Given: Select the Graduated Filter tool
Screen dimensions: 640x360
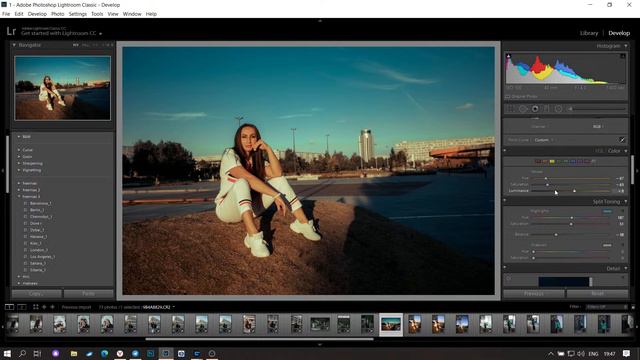Looking at the screenshot, I should (x=547, y=109).
